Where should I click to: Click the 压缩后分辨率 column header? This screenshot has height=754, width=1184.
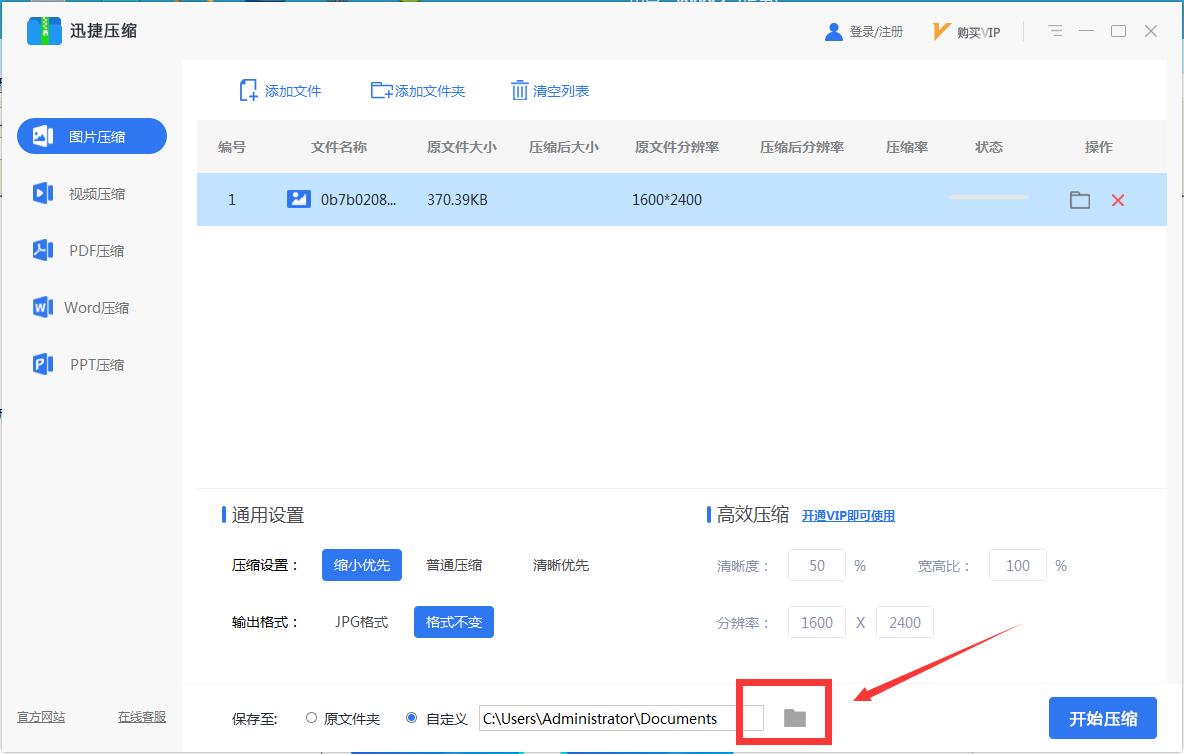pyautogui.click(x=802, y=147)
